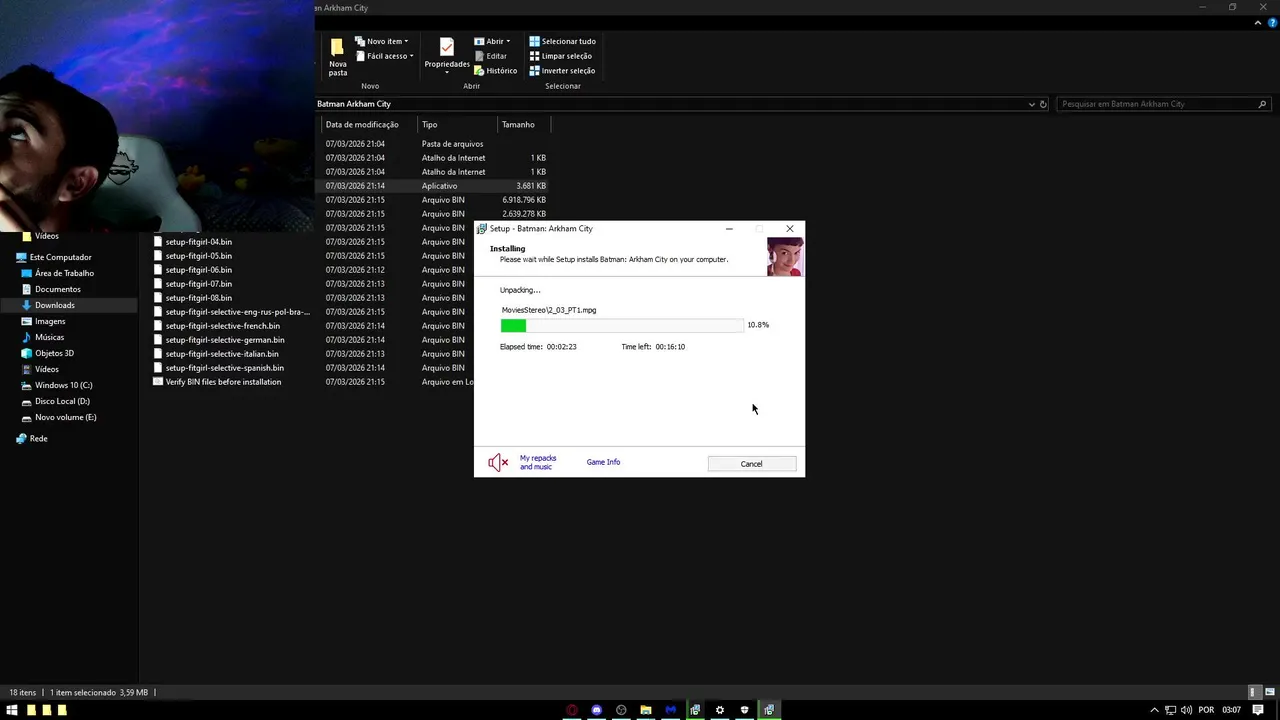Open the network icon in system tray
The image size is (1280, 720).
(x=1170, y=710)
